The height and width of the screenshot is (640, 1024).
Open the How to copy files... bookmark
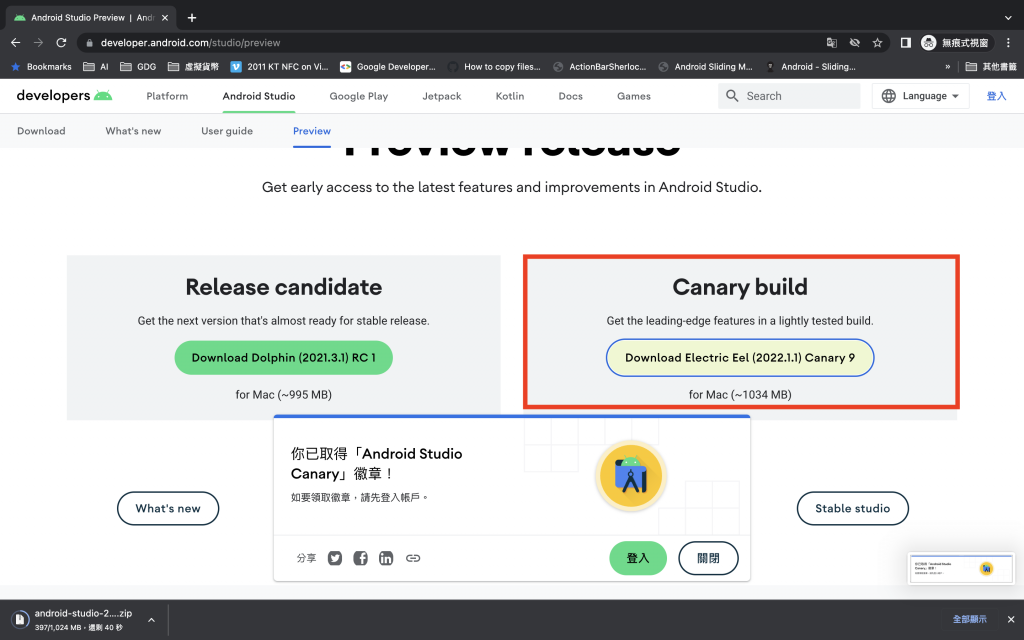coord(494,67)
